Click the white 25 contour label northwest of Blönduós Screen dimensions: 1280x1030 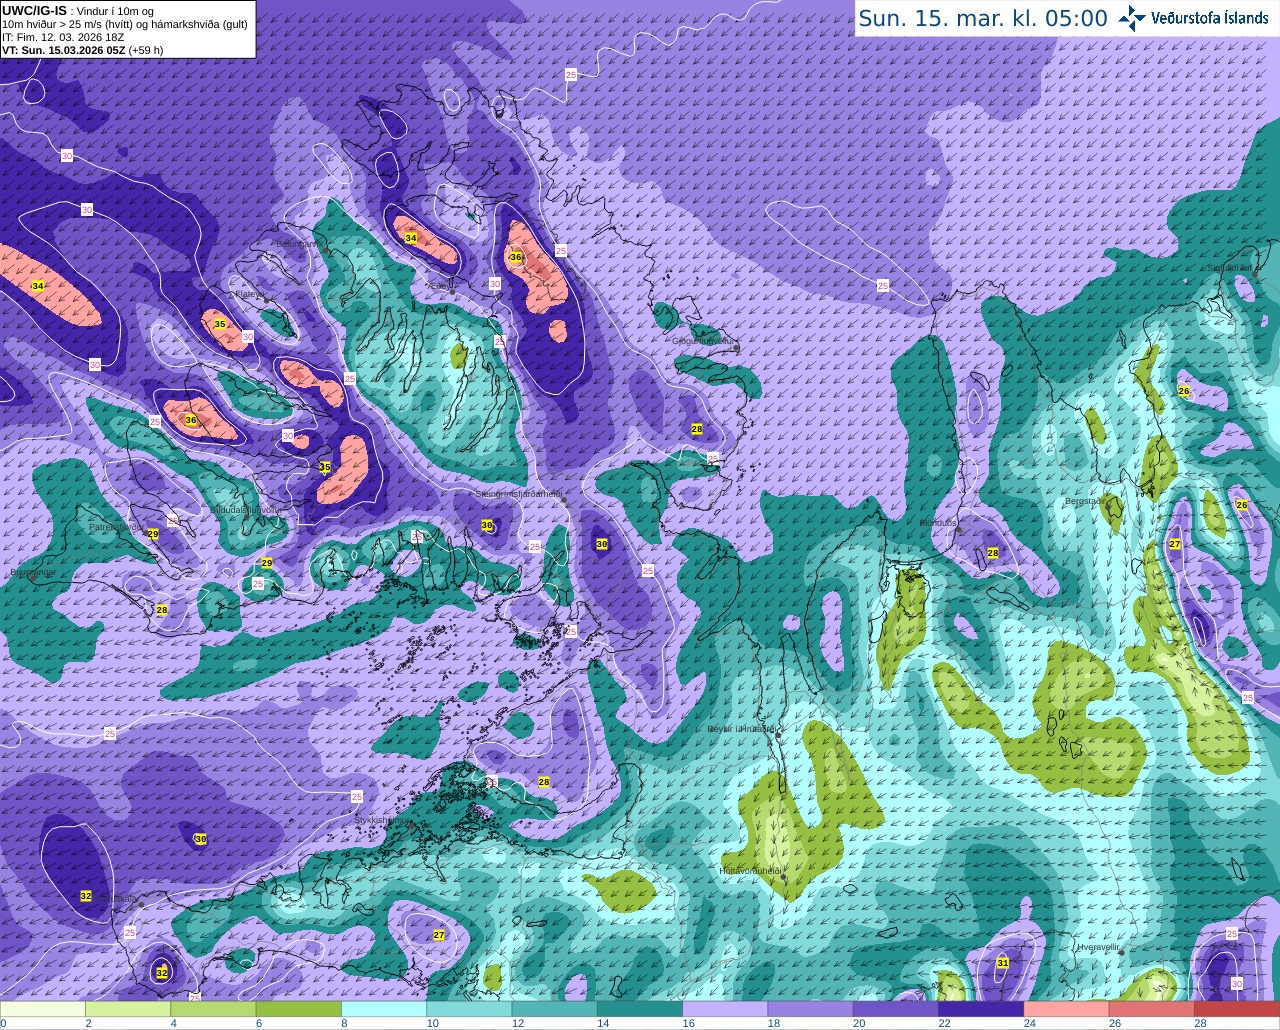(x=882, y=286)
